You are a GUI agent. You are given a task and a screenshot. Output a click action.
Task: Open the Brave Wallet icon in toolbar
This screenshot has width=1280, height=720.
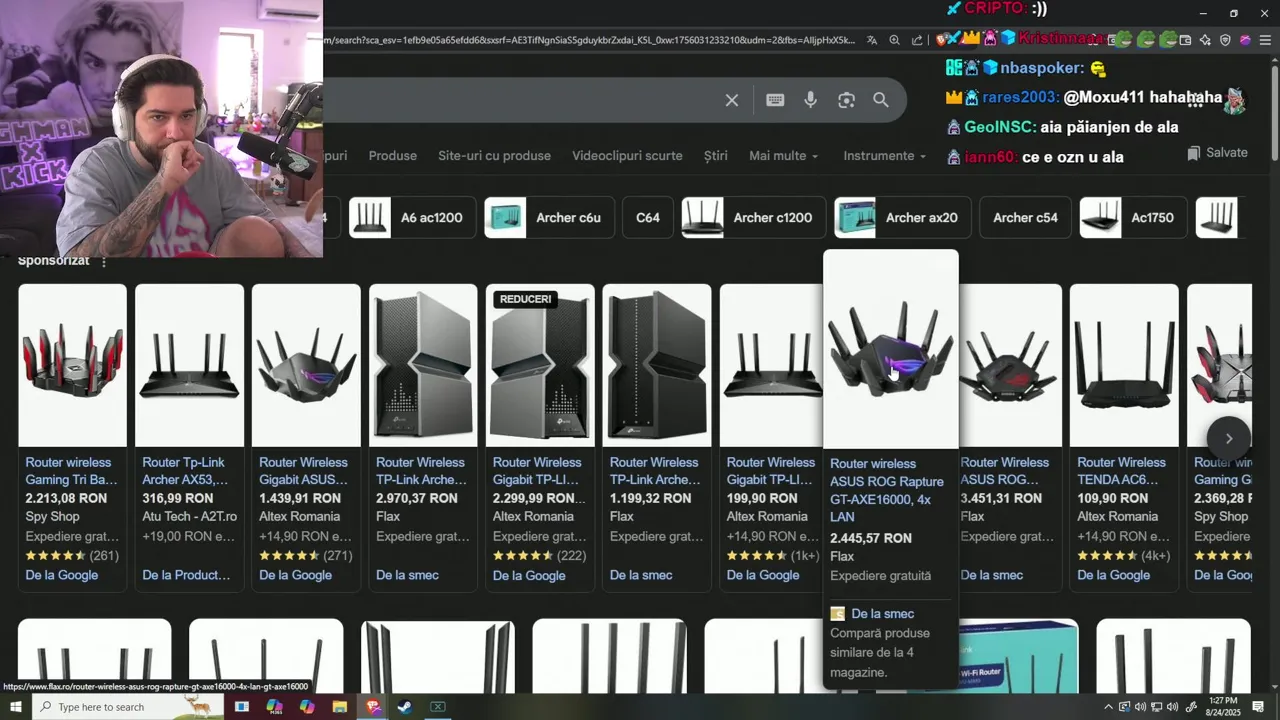1185,40
